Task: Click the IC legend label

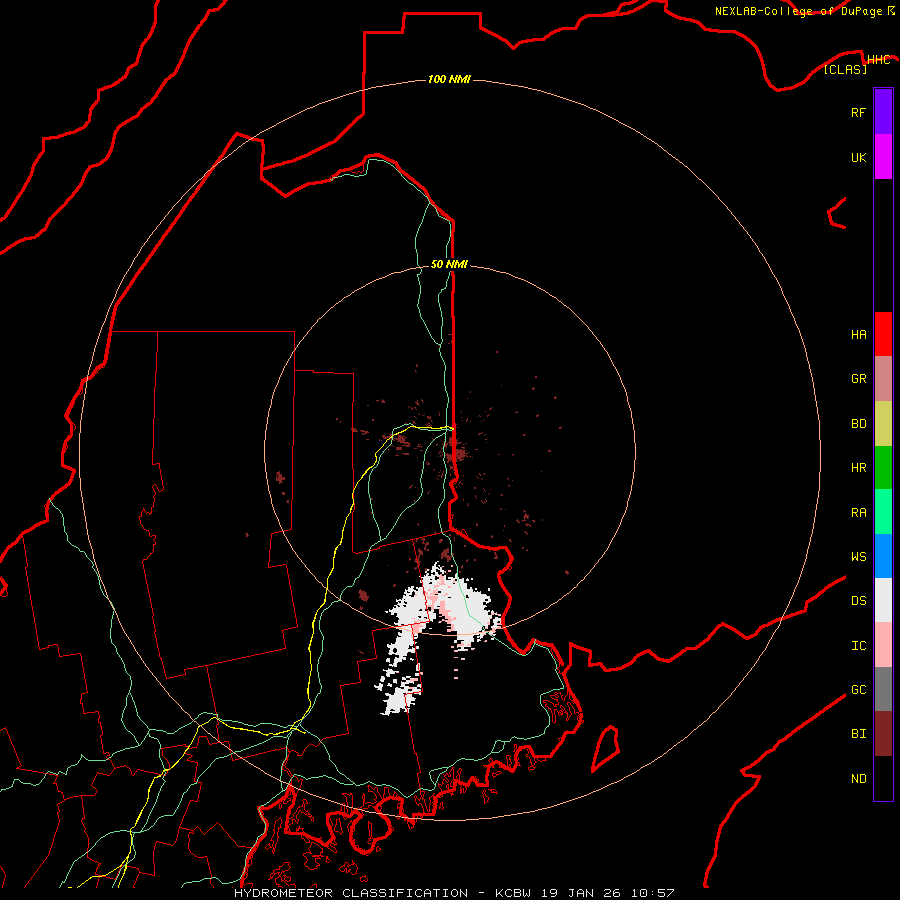Action: click(858, 646)
